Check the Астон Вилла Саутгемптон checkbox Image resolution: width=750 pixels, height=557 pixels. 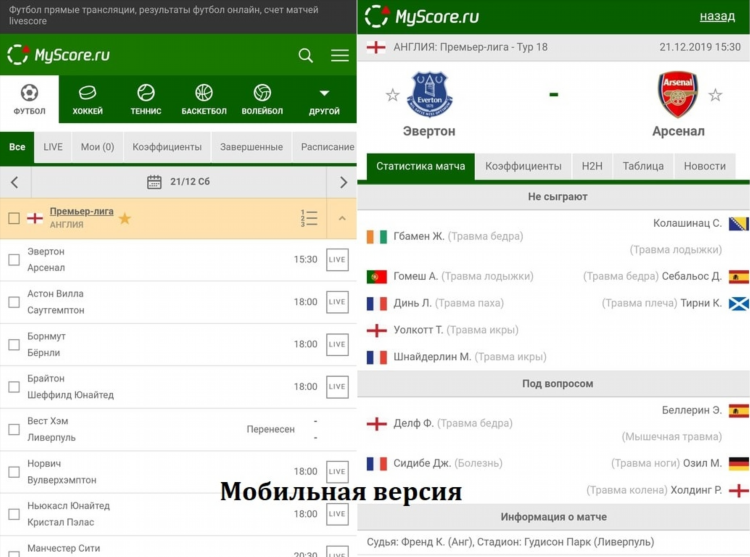[x=14, y=302]
